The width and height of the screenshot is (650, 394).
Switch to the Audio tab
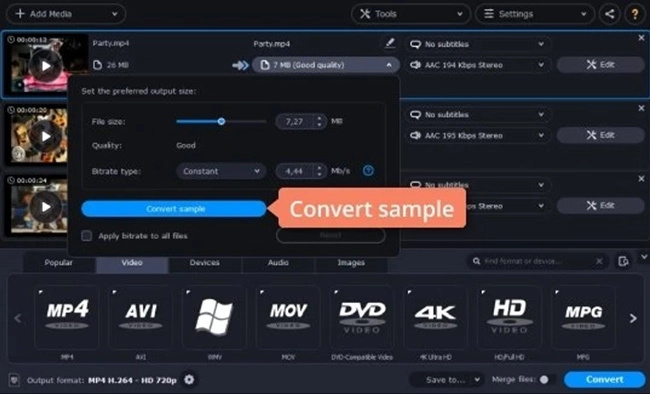pyautogui.click(x=278, y=263)
